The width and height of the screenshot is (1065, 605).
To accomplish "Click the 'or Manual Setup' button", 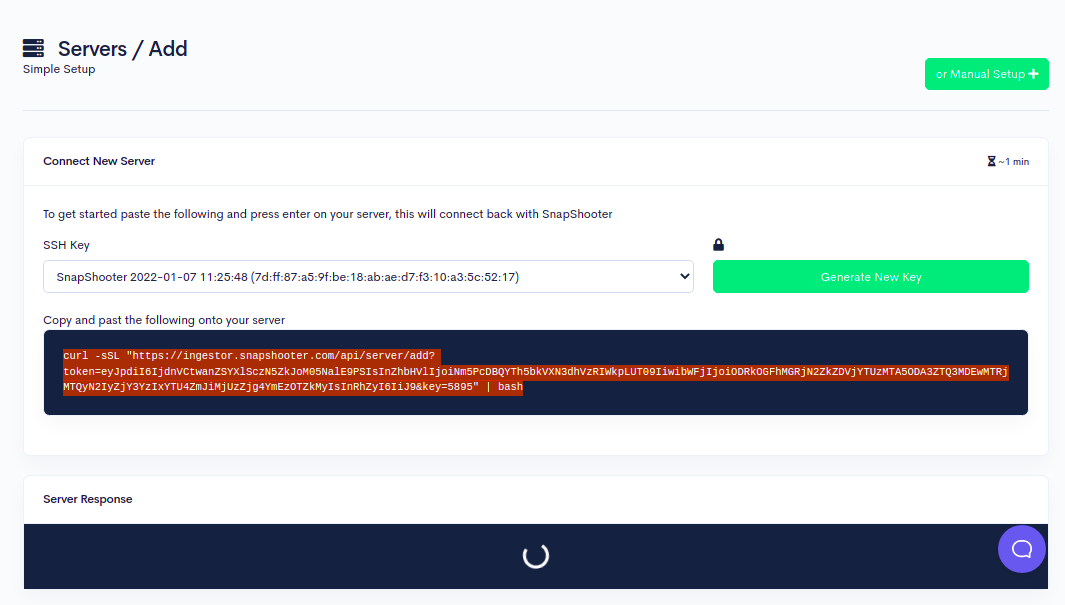I will [x=986, y=74].
